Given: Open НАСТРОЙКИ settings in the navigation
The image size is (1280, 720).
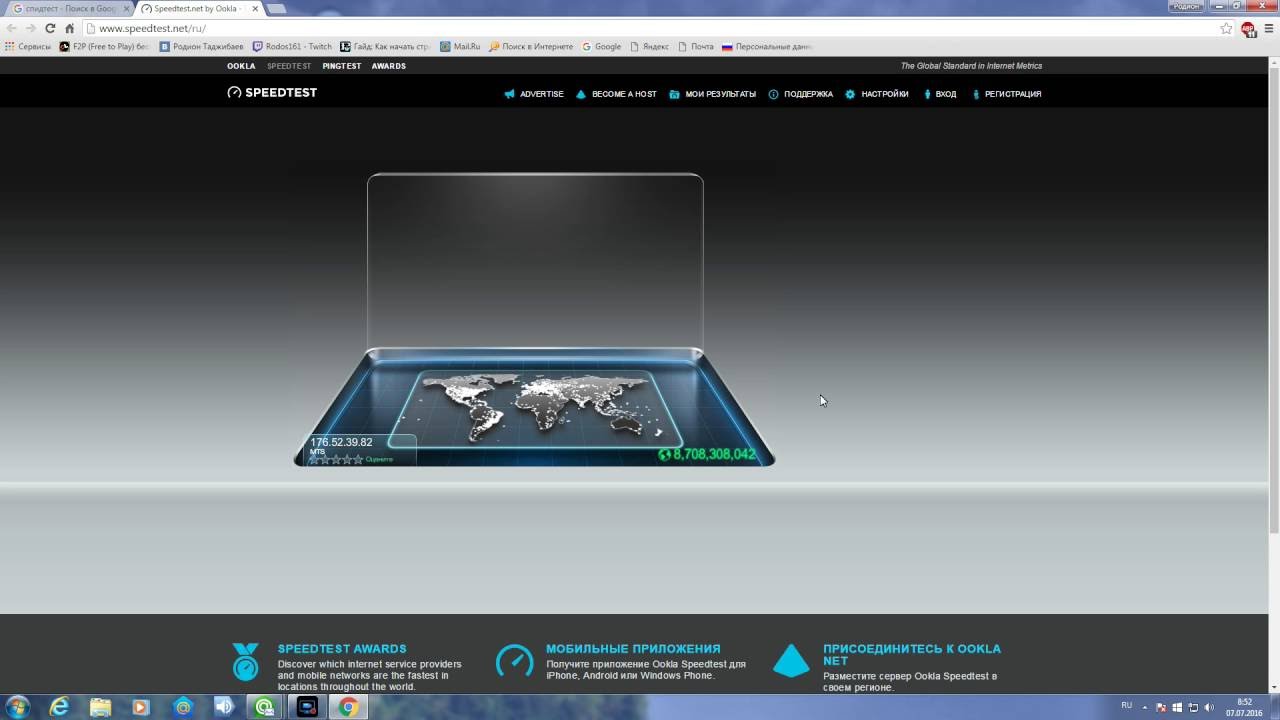Looking at the screenshot, I should click(x=877, y=94).
